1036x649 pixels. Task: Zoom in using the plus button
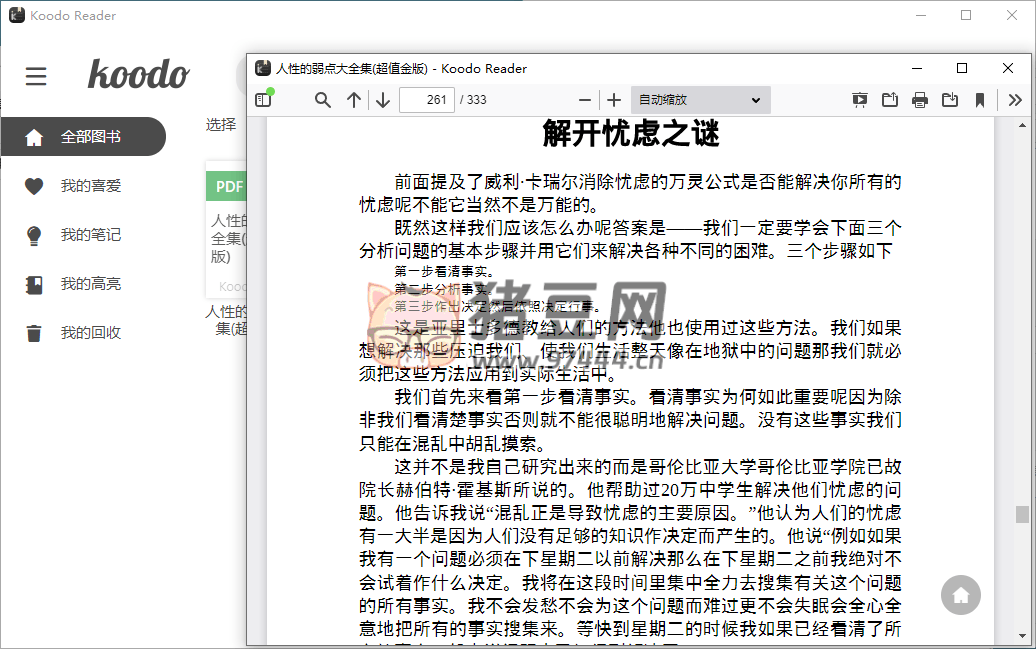[x=614, y=100]
